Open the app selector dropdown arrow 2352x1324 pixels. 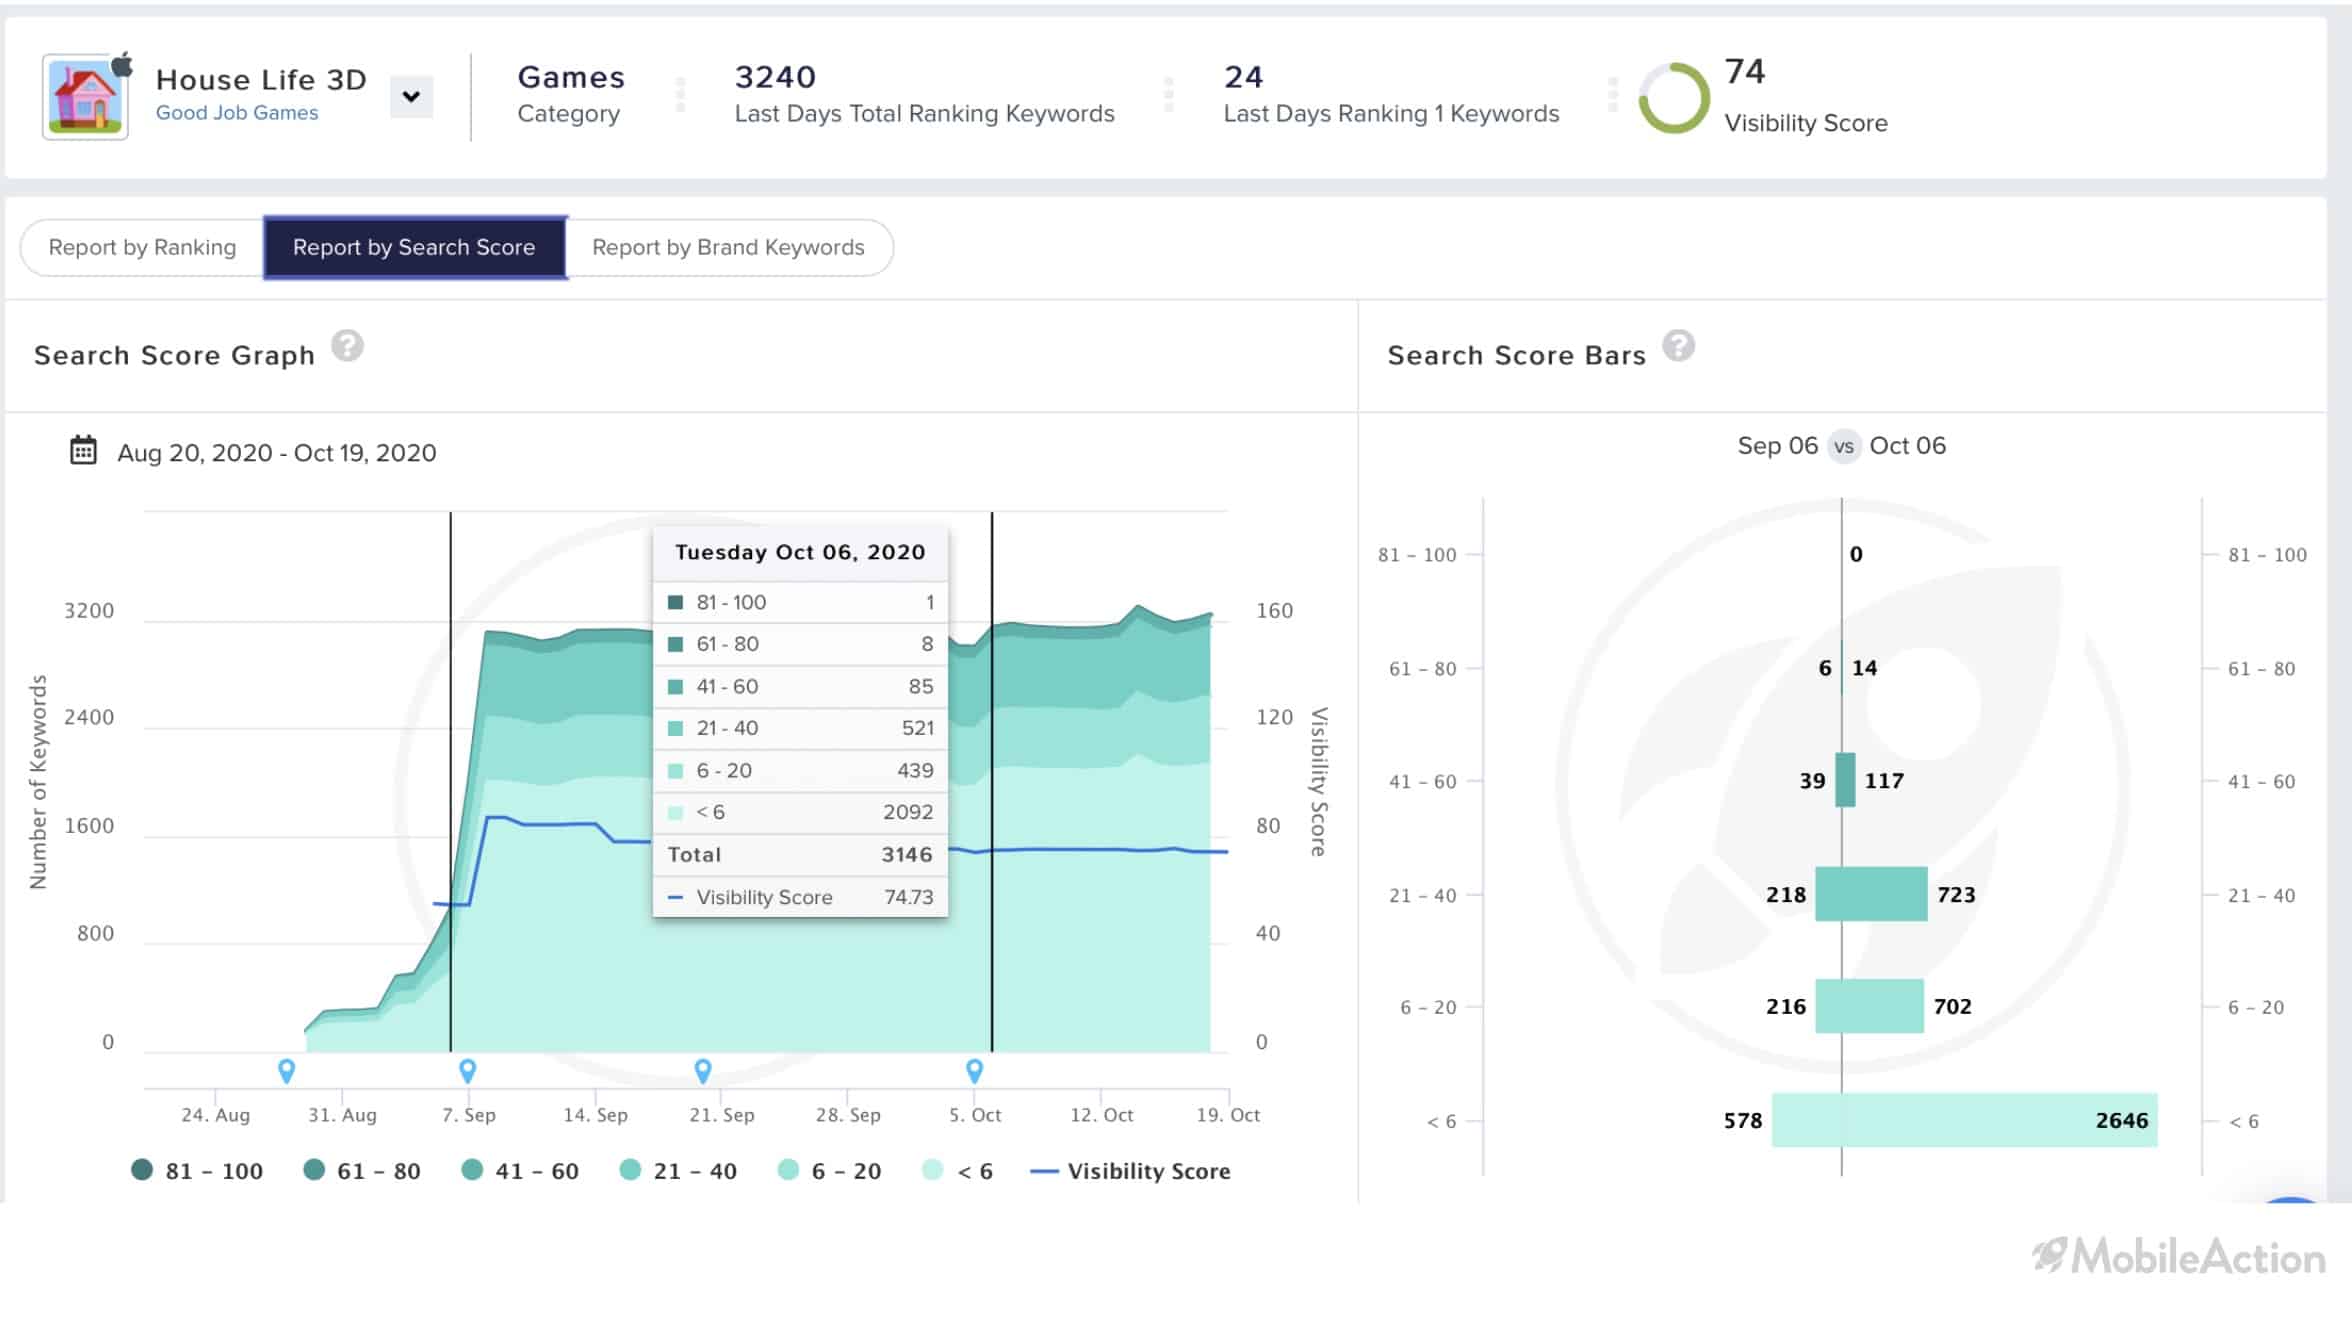click(411, 97)
